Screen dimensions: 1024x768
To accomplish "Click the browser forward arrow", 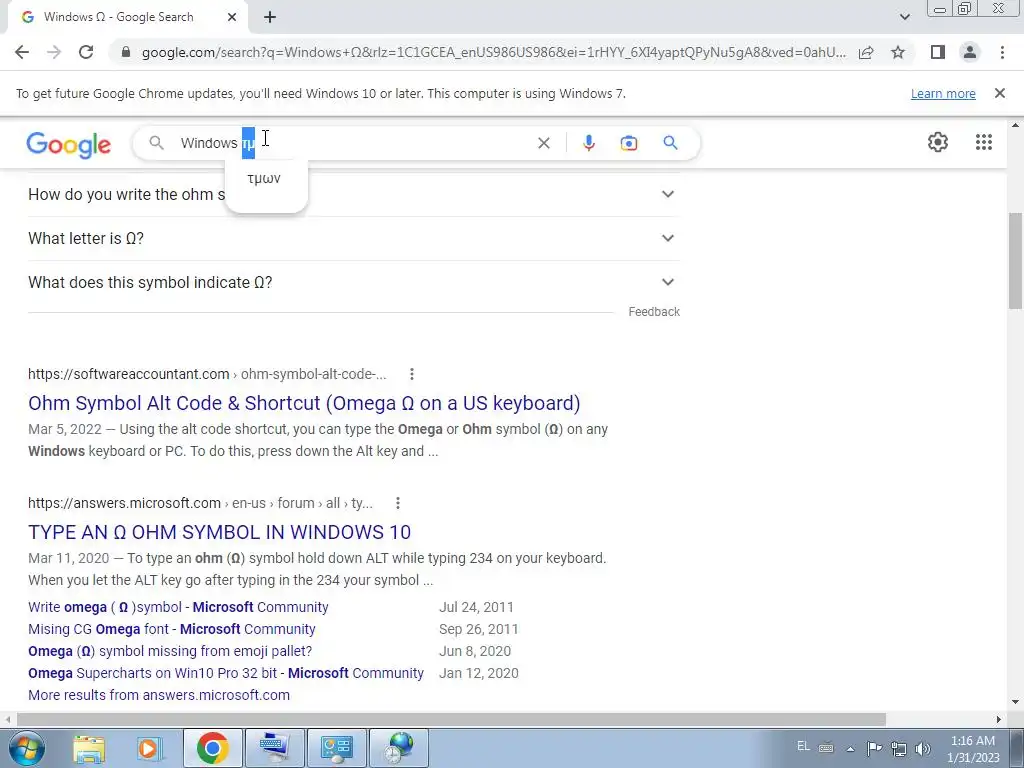I will click(x=54, y=52).
